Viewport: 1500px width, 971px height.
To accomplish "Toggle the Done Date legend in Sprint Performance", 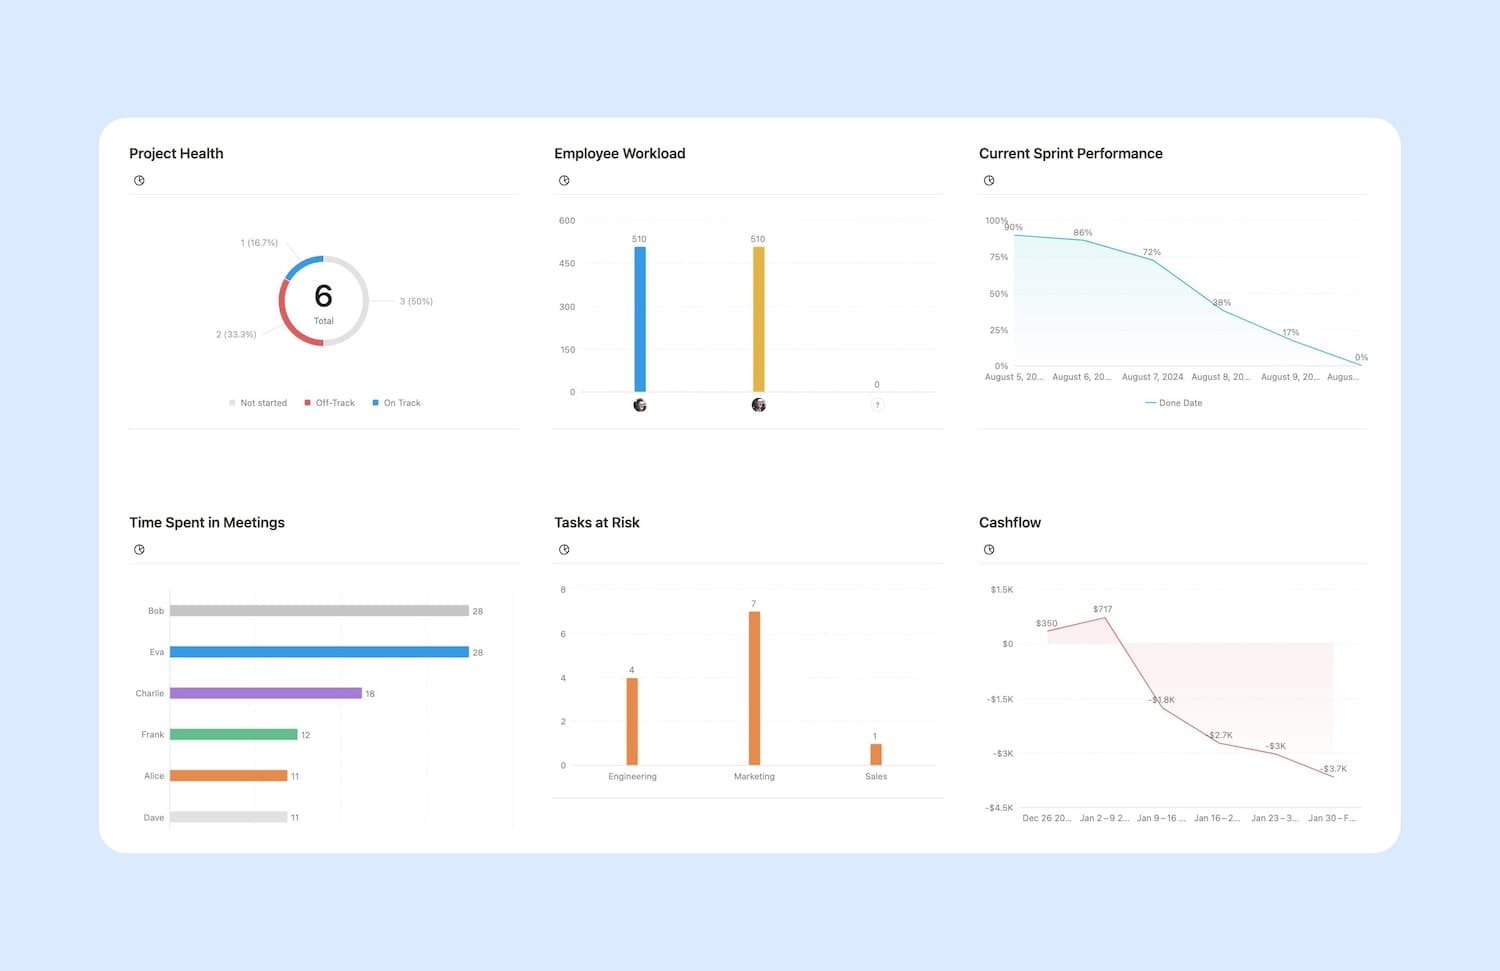I will click(x=1172, y=402).
